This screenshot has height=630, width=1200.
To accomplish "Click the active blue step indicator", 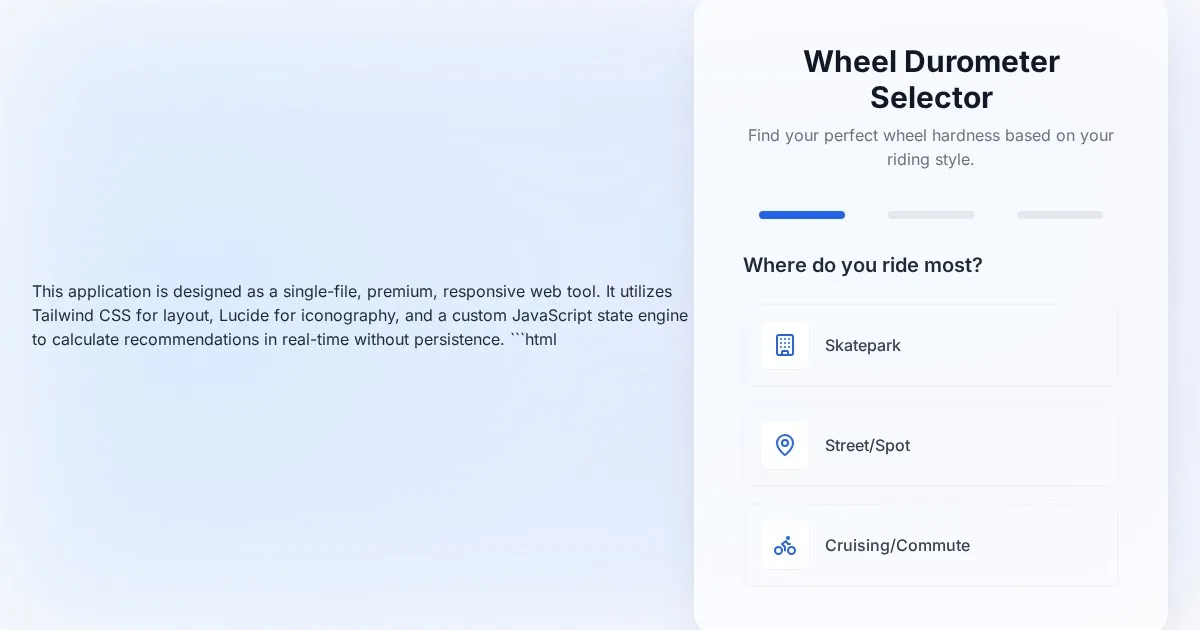I will tap(802, 215).
